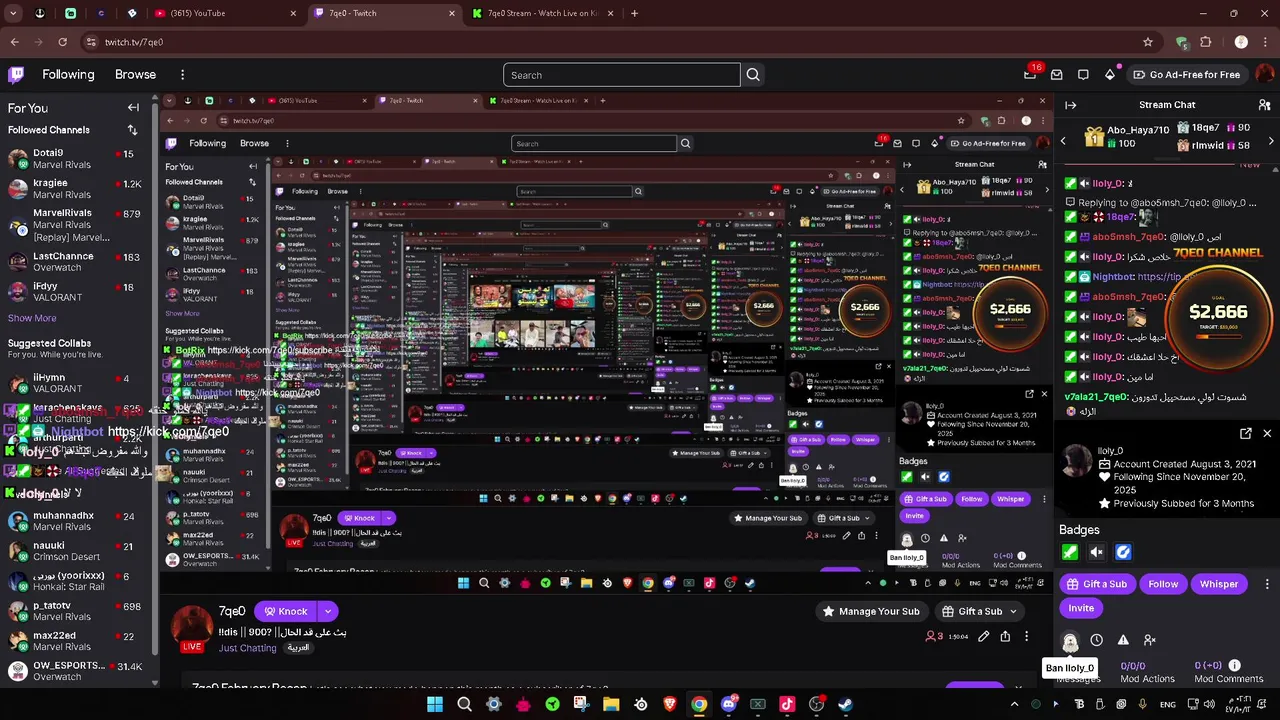Open your profile avatar menu on Twitch
1280x720 pixels.
[x=1264, y=74]
